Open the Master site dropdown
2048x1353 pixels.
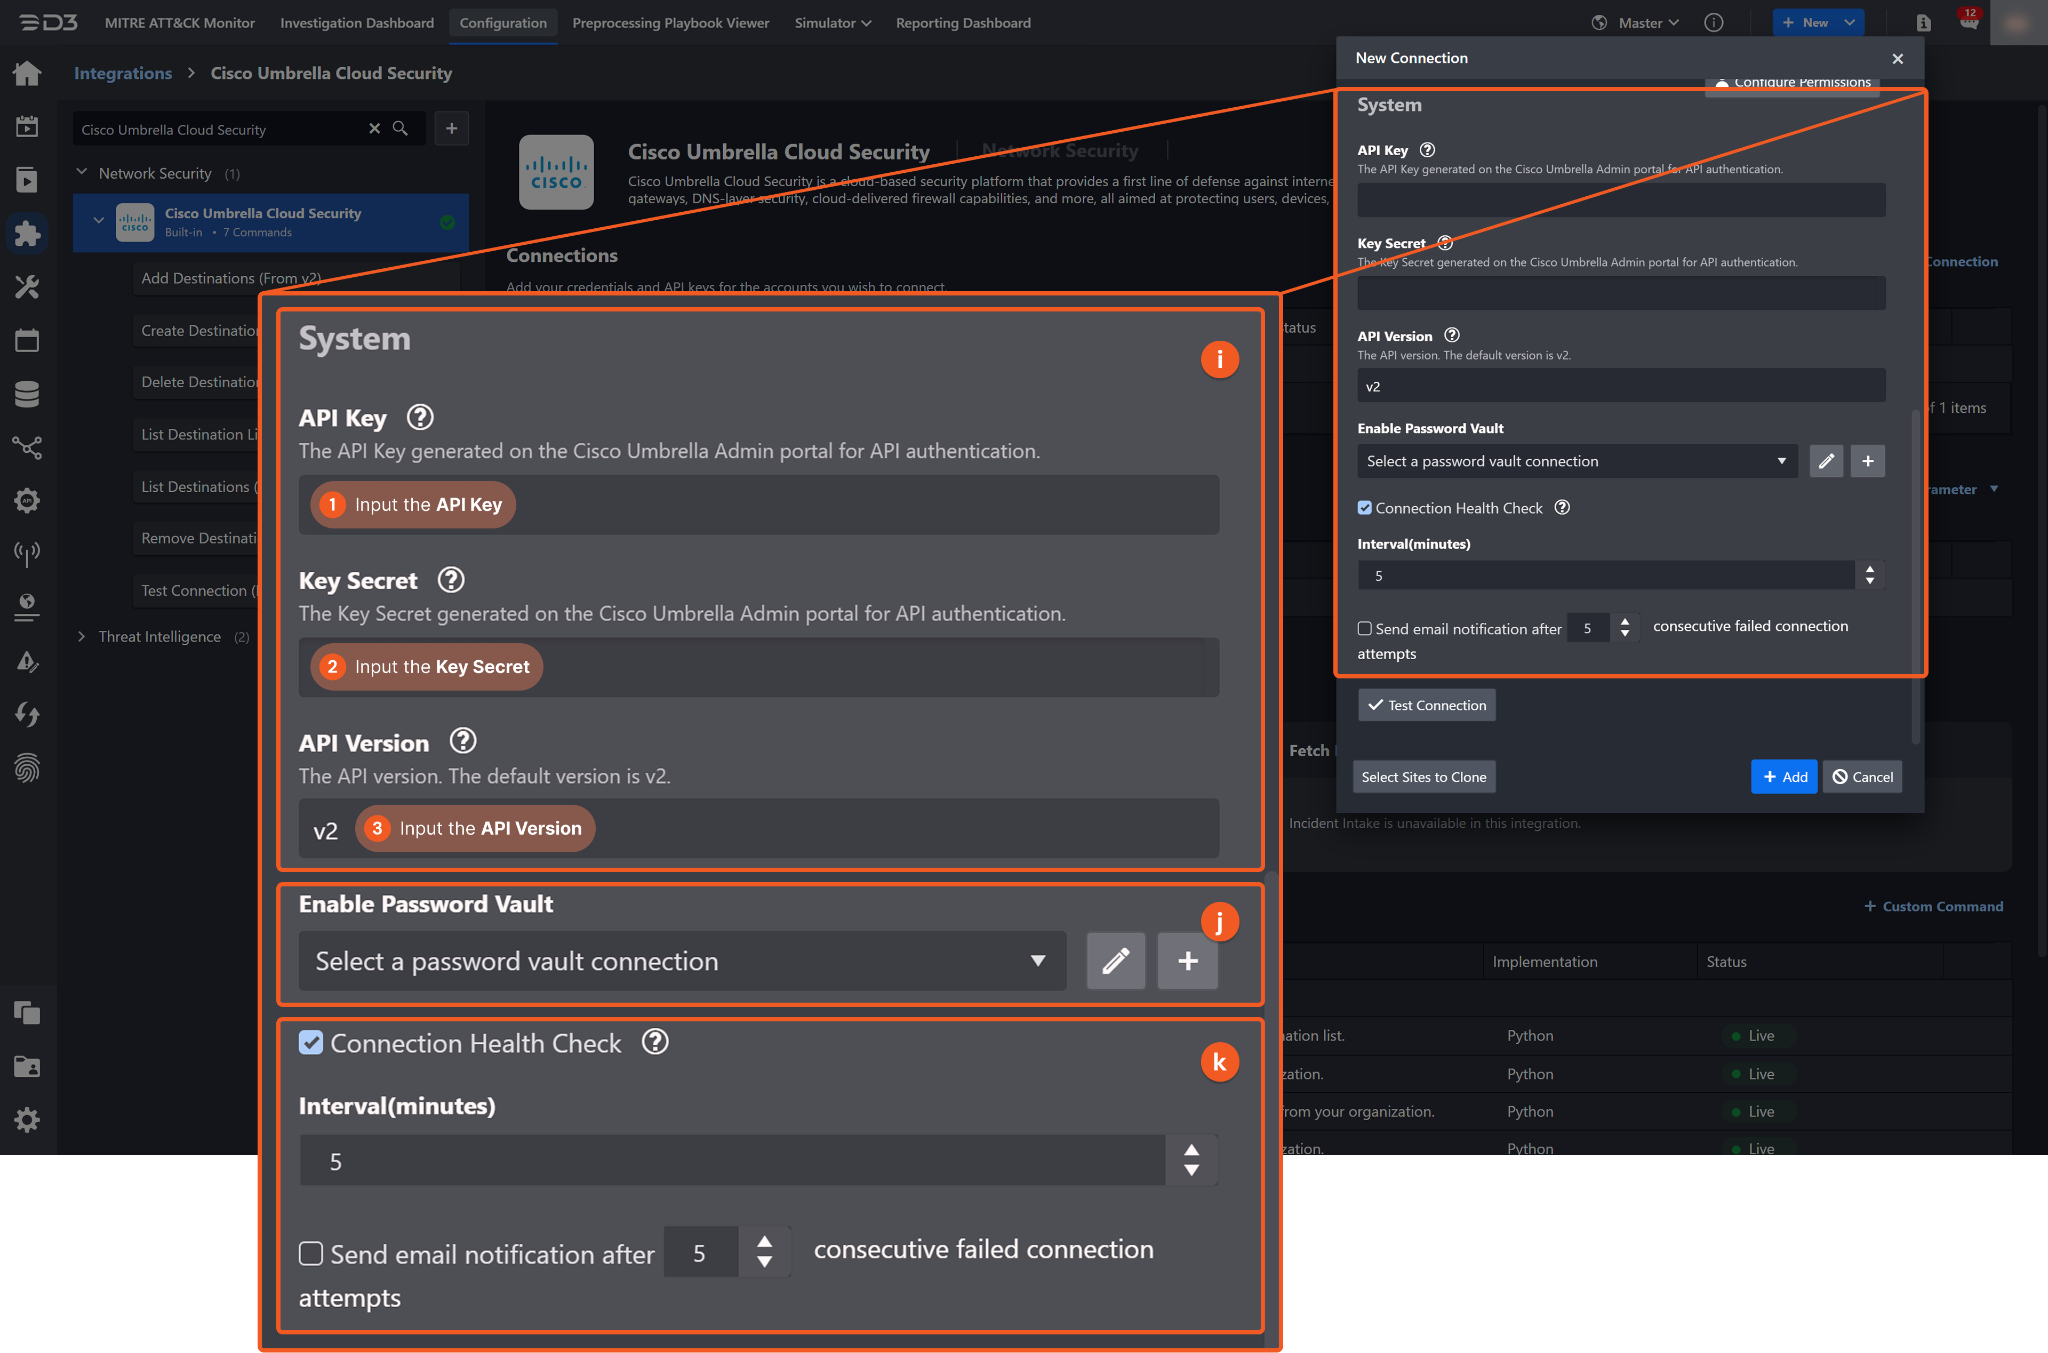tap(1647, 23)
